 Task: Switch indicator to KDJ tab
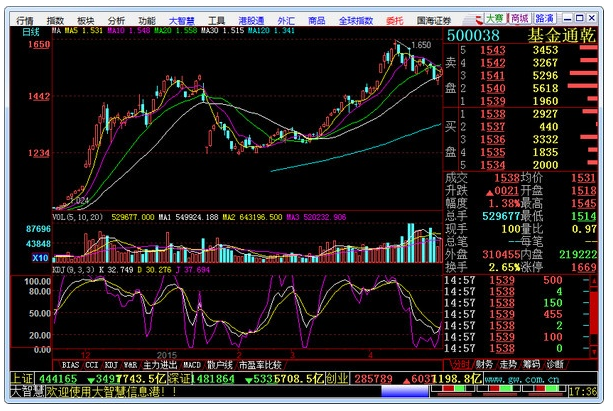pyautogui.click(x=111, y=365)
